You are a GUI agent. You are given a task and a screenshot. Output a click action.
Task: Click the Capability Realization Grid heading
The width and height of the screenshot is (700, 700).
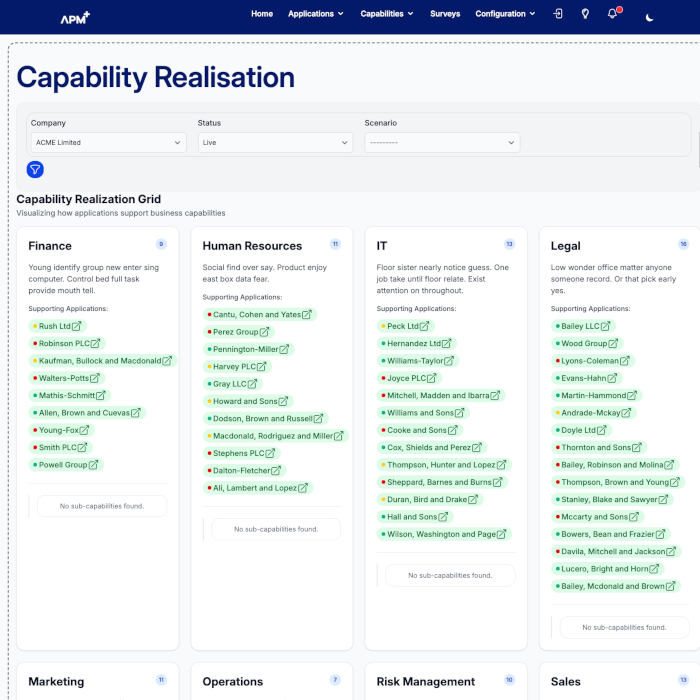[88, 200]
